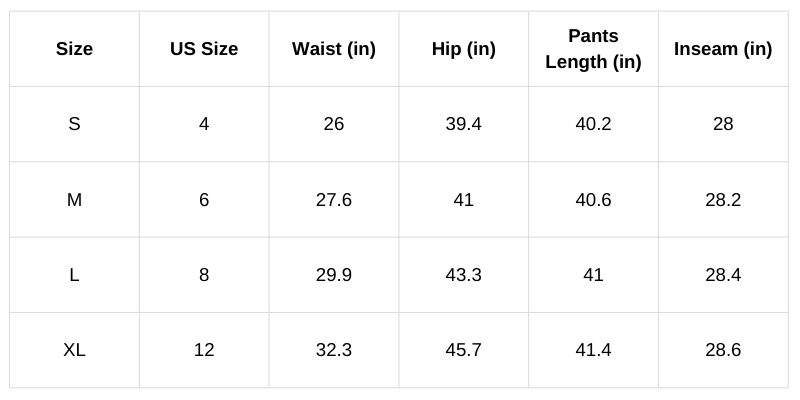This screenshot has height=400, width=800.
Task: Select the size S row label
Action: [x=74, y=124]
